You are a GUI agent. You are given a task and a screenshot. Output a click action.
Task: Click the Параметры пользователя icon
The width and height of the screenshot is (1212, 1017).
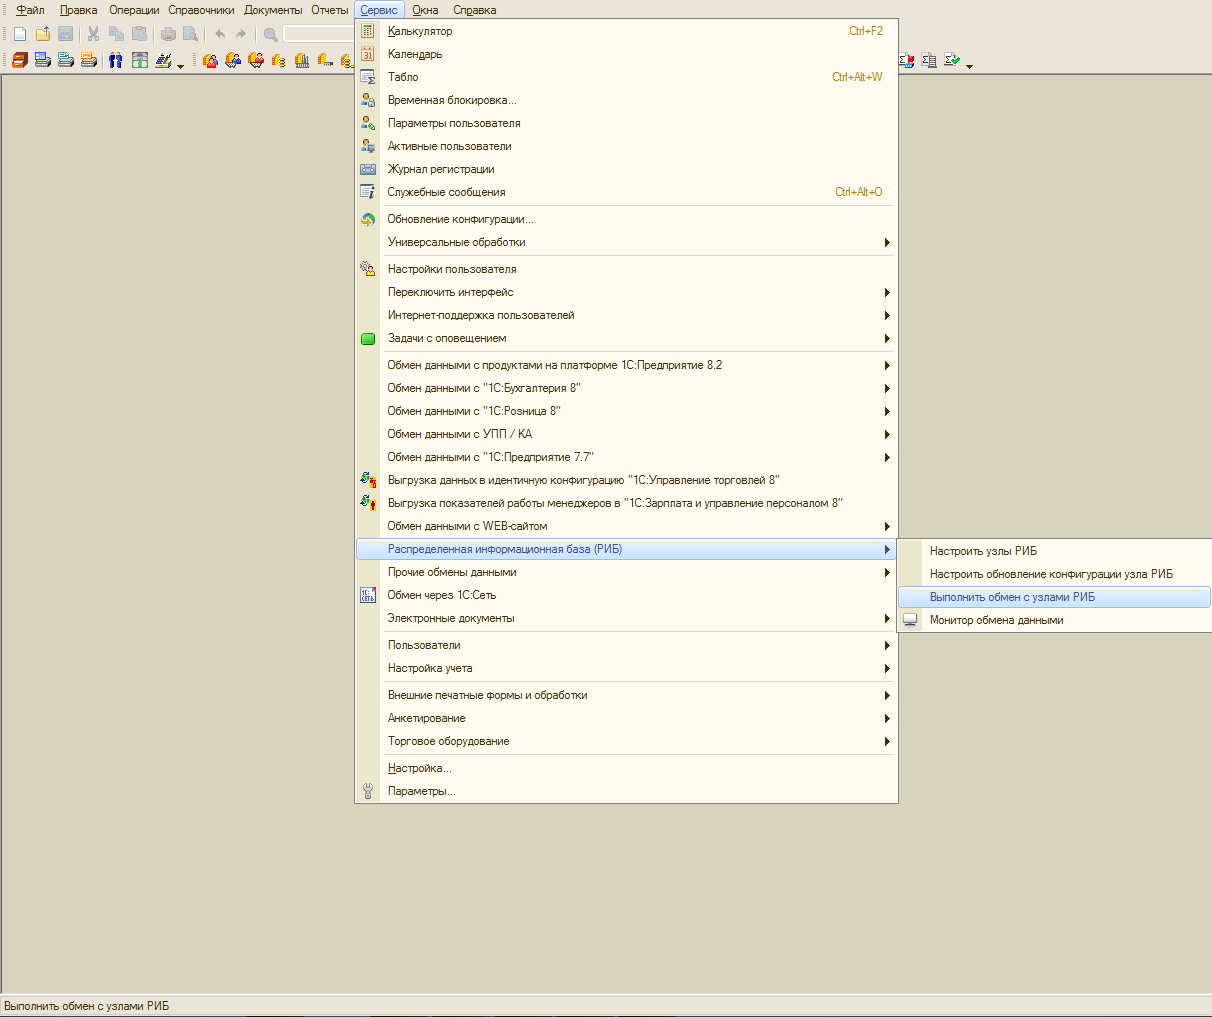click(x=368, y=123)
